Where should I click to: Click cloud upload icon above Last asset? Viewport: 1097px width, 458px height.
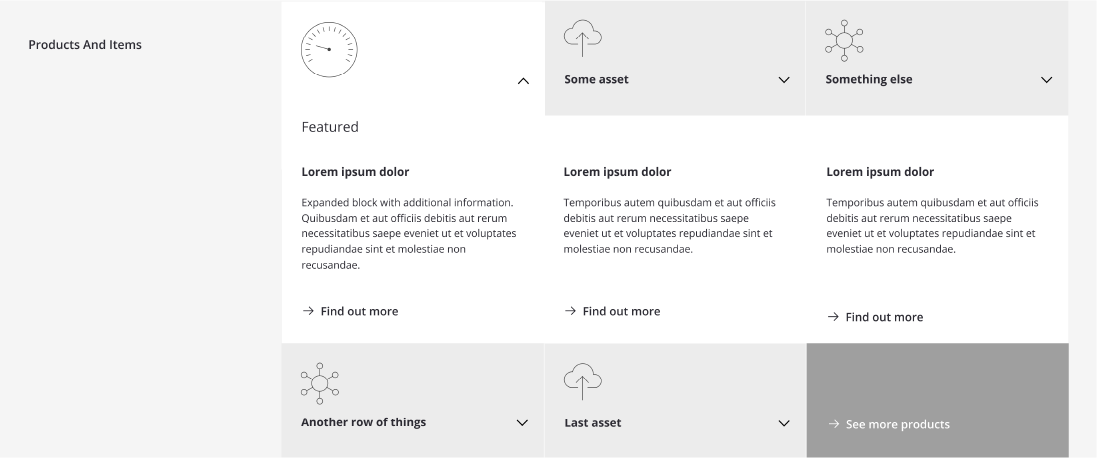(x=583, y=381)
